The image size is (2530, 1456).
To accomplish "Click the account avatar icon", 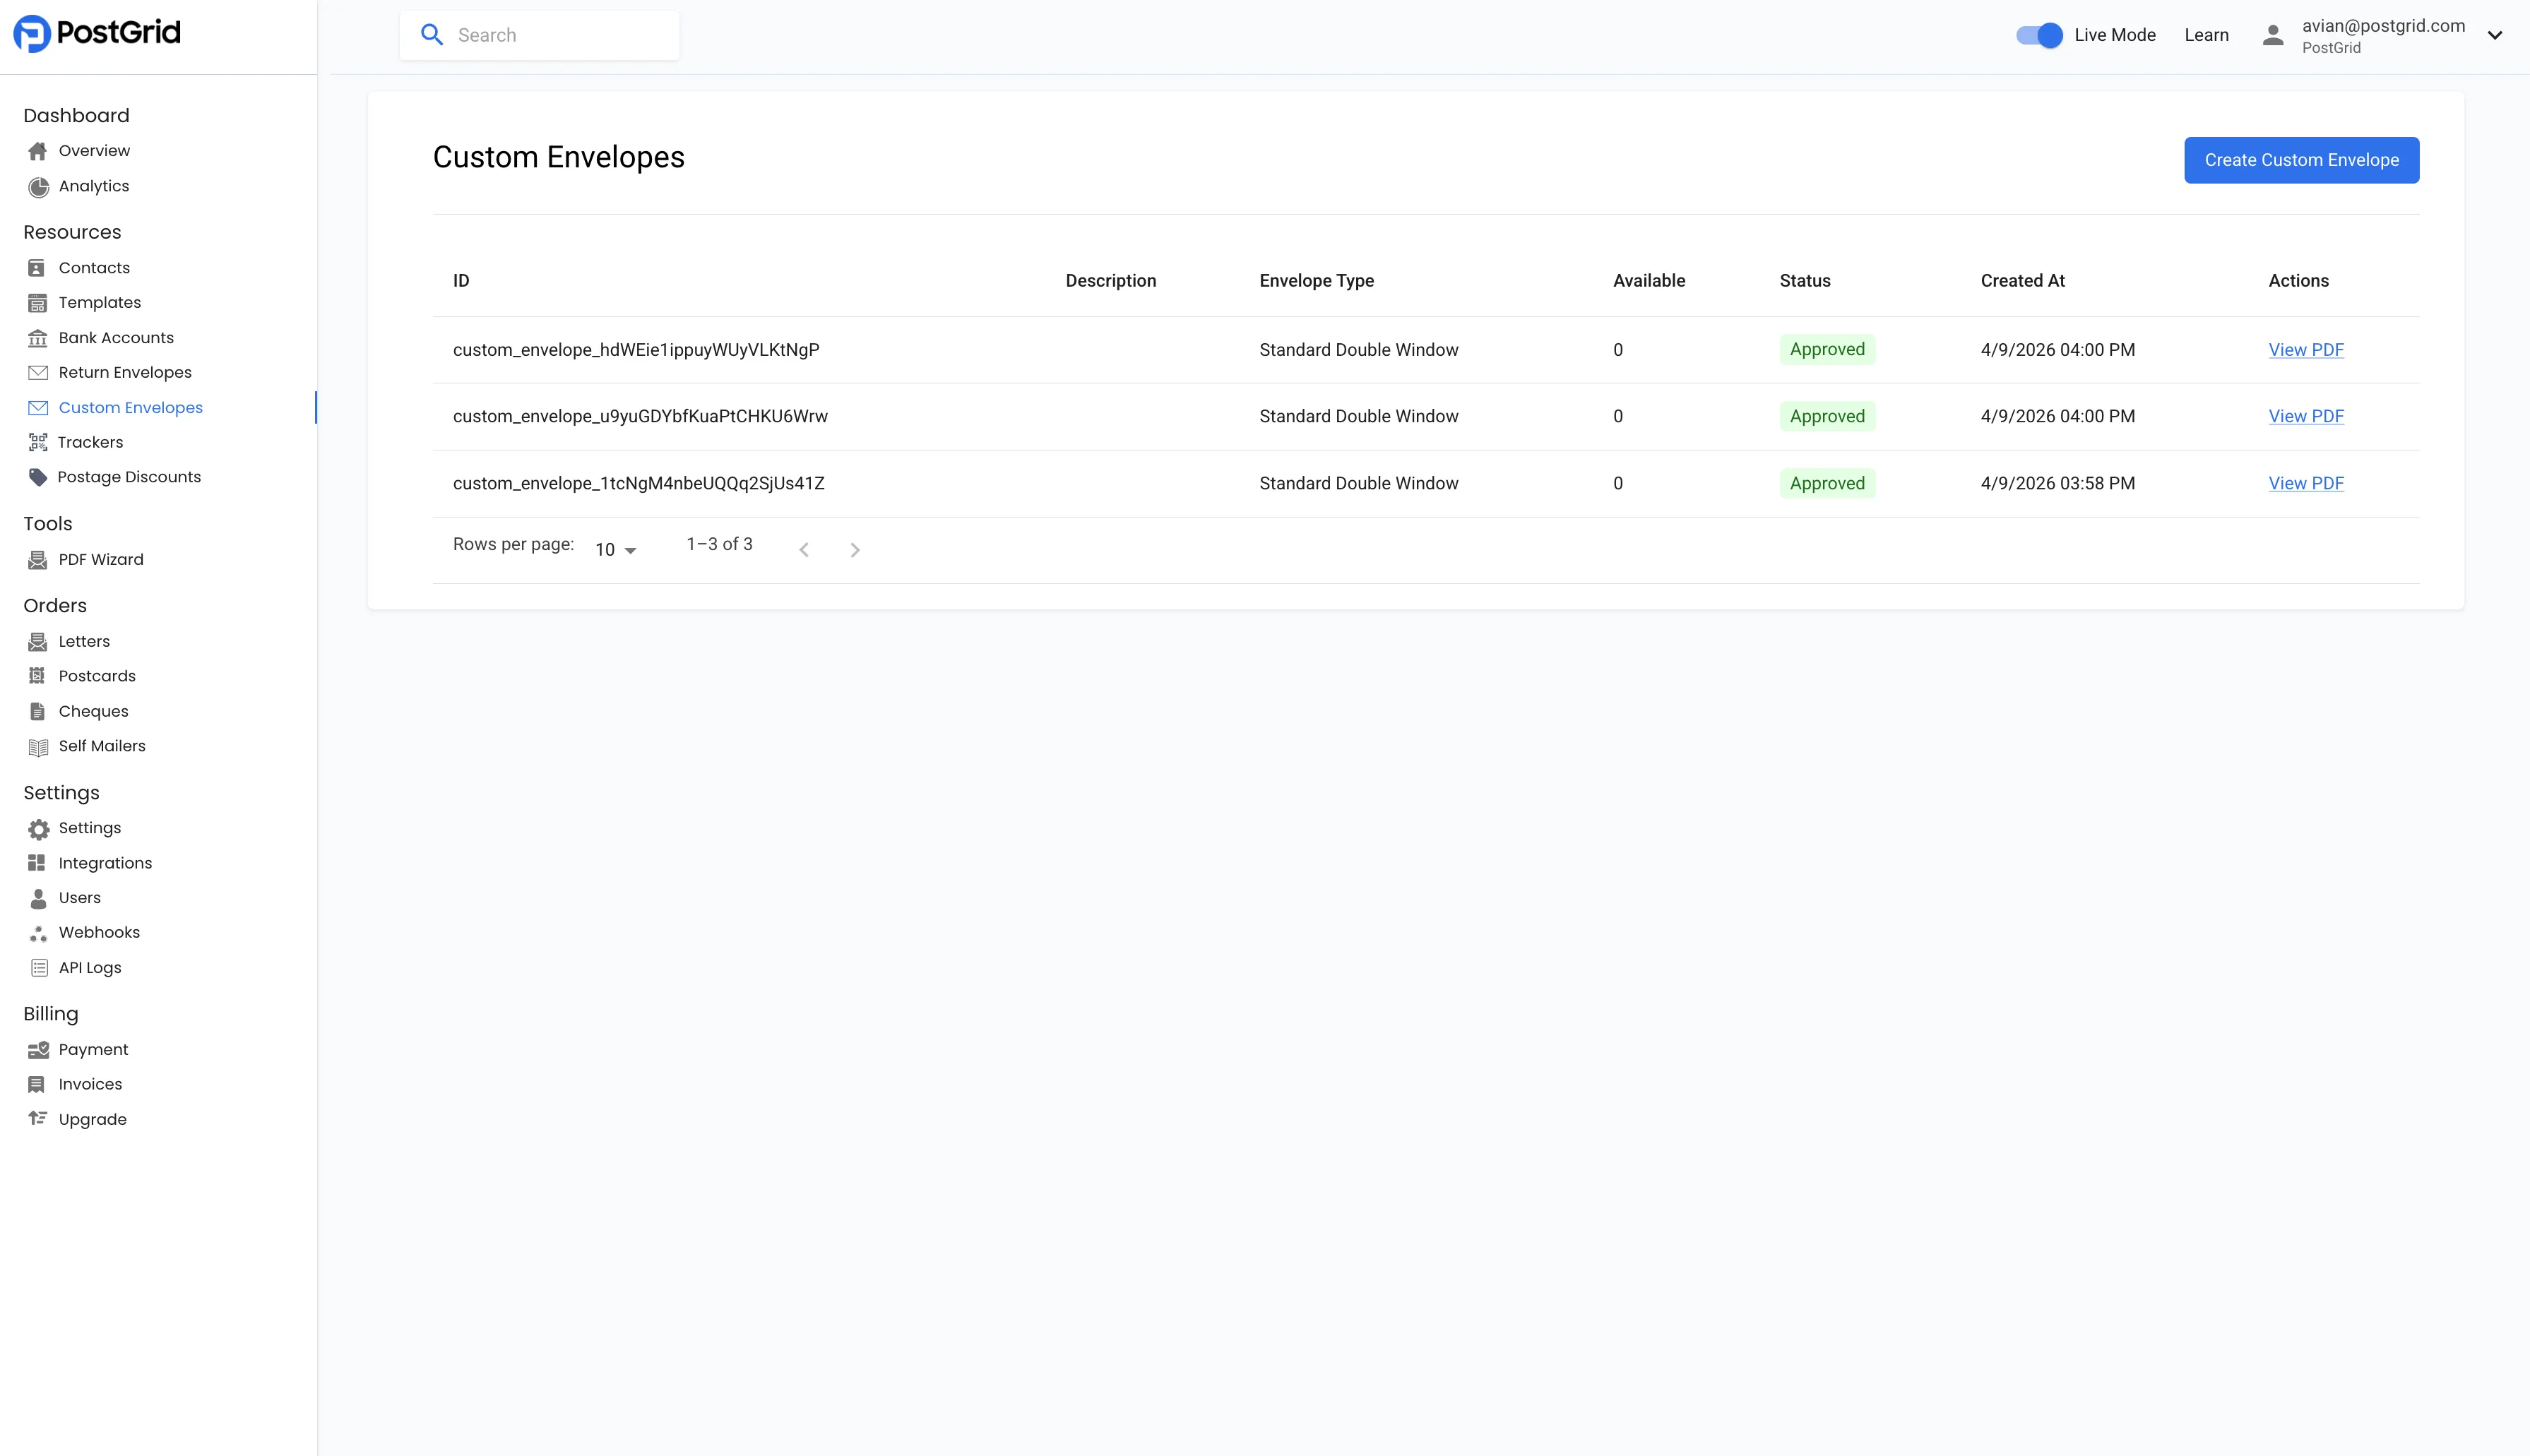I will pyautogui.click(x=2273, y=35).
